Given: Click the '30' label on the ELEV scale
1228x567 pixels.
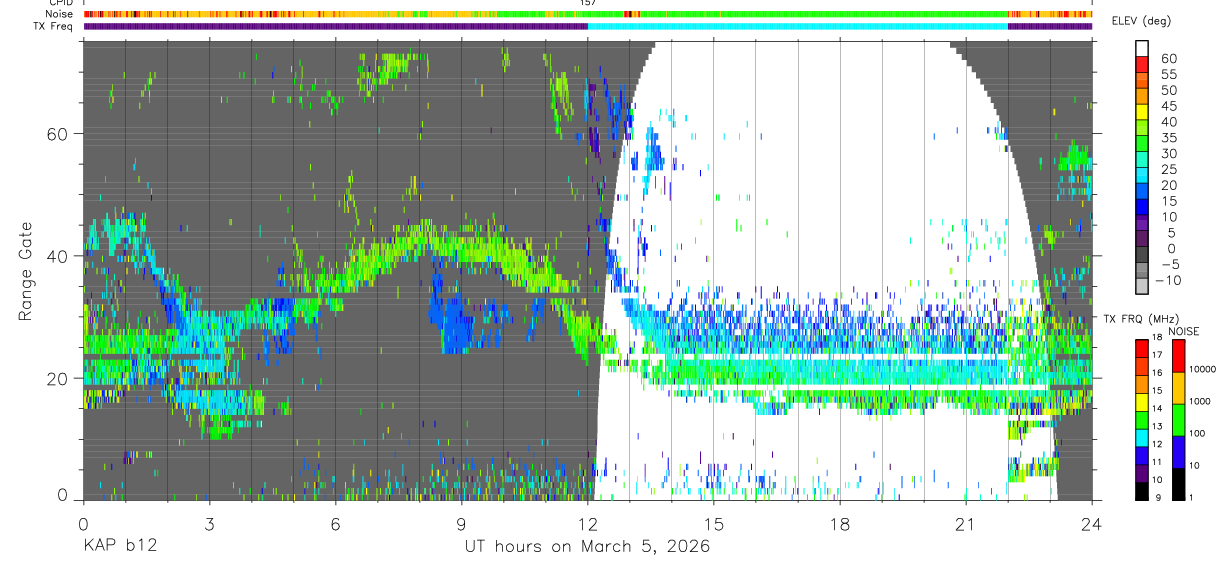Looking at the screenshot, I should pyautogui.click(x=1167, y=154).
